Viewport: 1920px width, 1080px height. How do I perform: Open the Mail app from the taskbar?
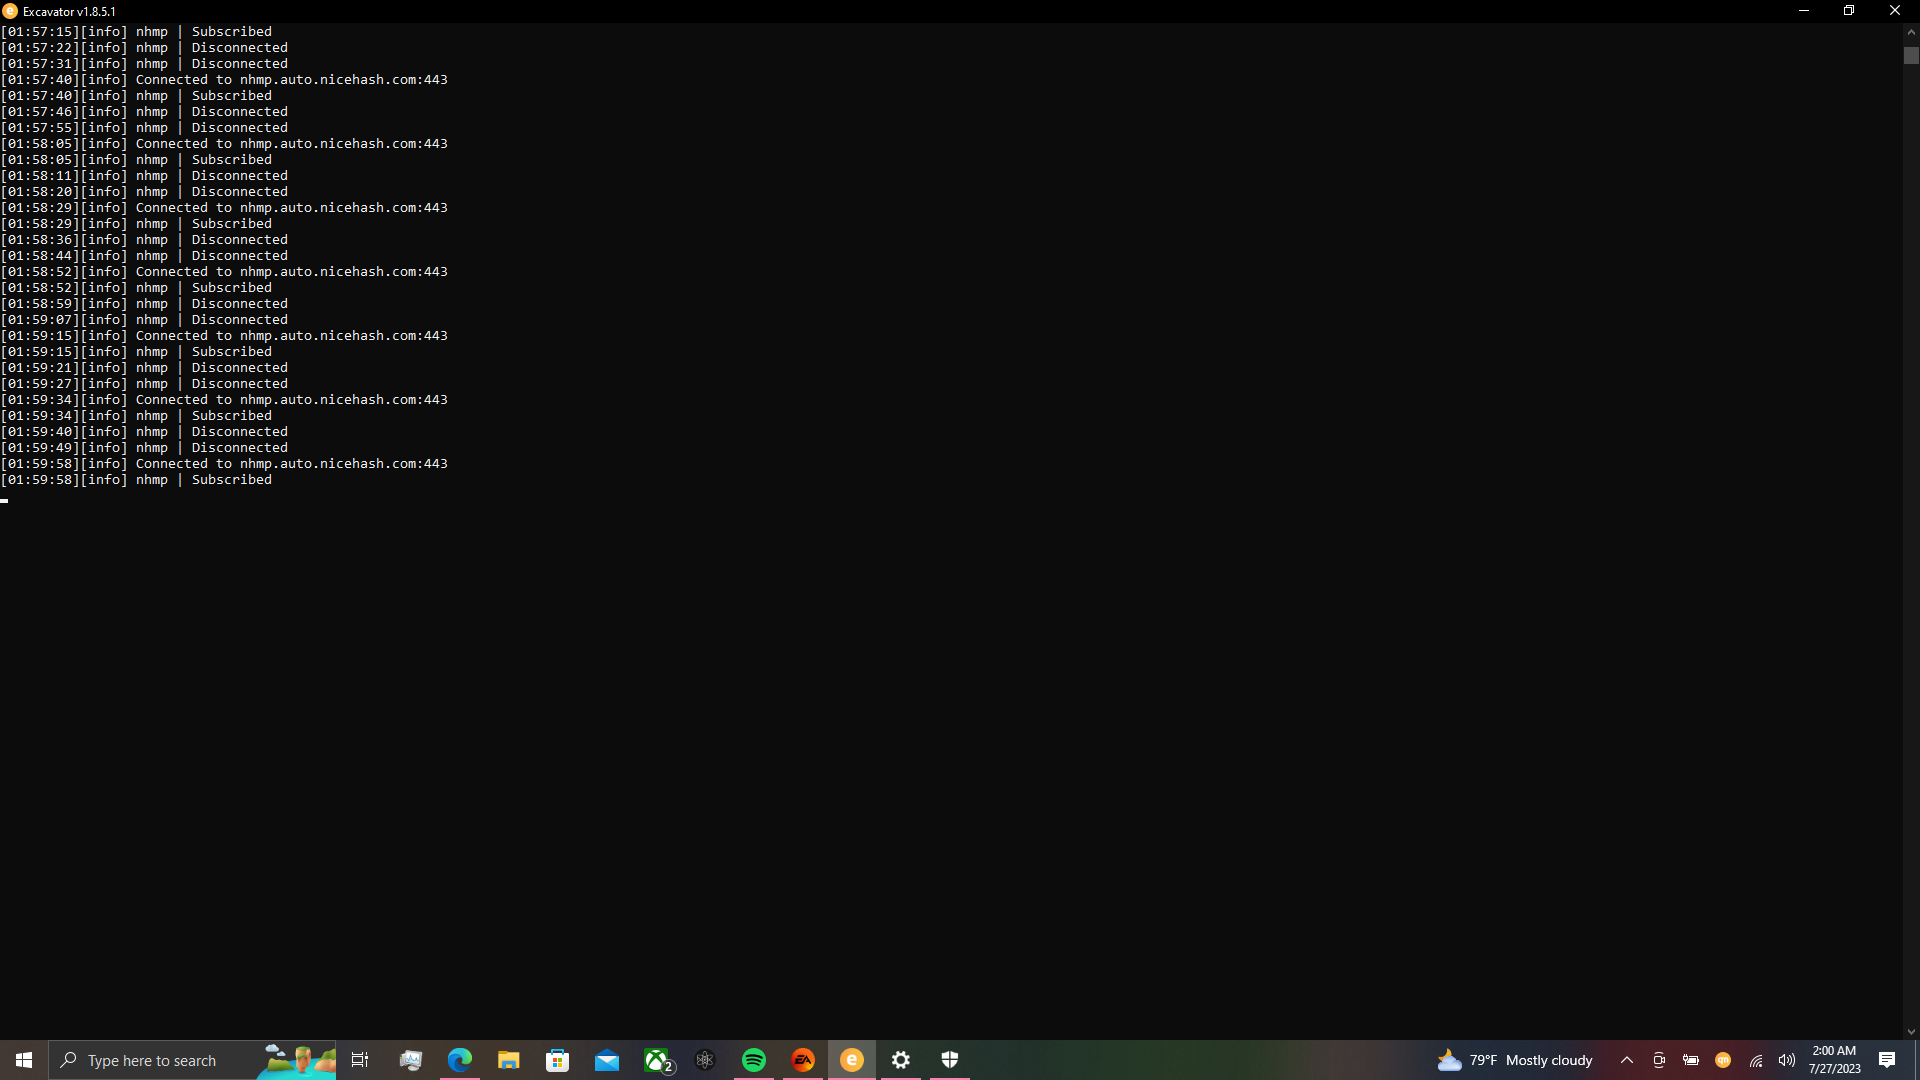click(607, 1060)
